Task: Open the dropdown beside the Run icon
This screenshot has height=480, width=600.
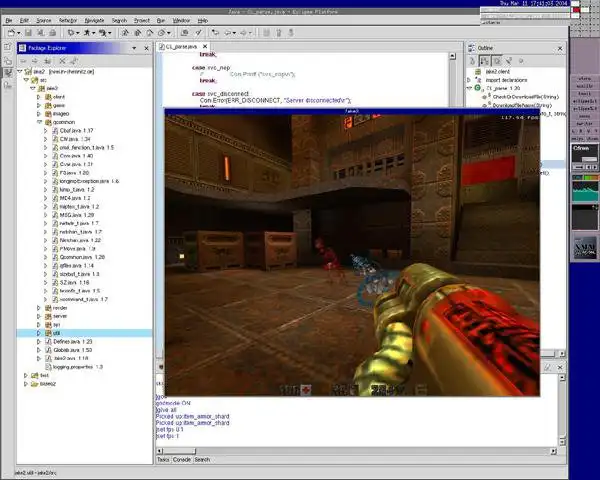Action: tap(94, 33)
